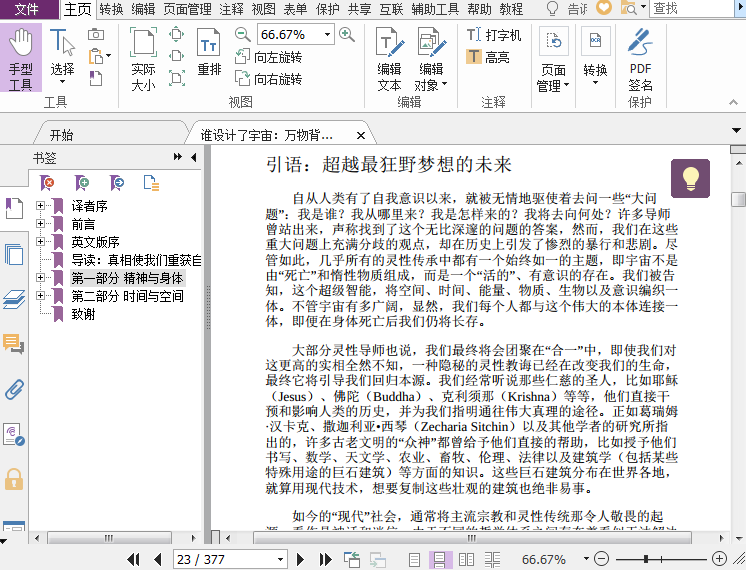Open the Edit Object tool

coord(431,59)
